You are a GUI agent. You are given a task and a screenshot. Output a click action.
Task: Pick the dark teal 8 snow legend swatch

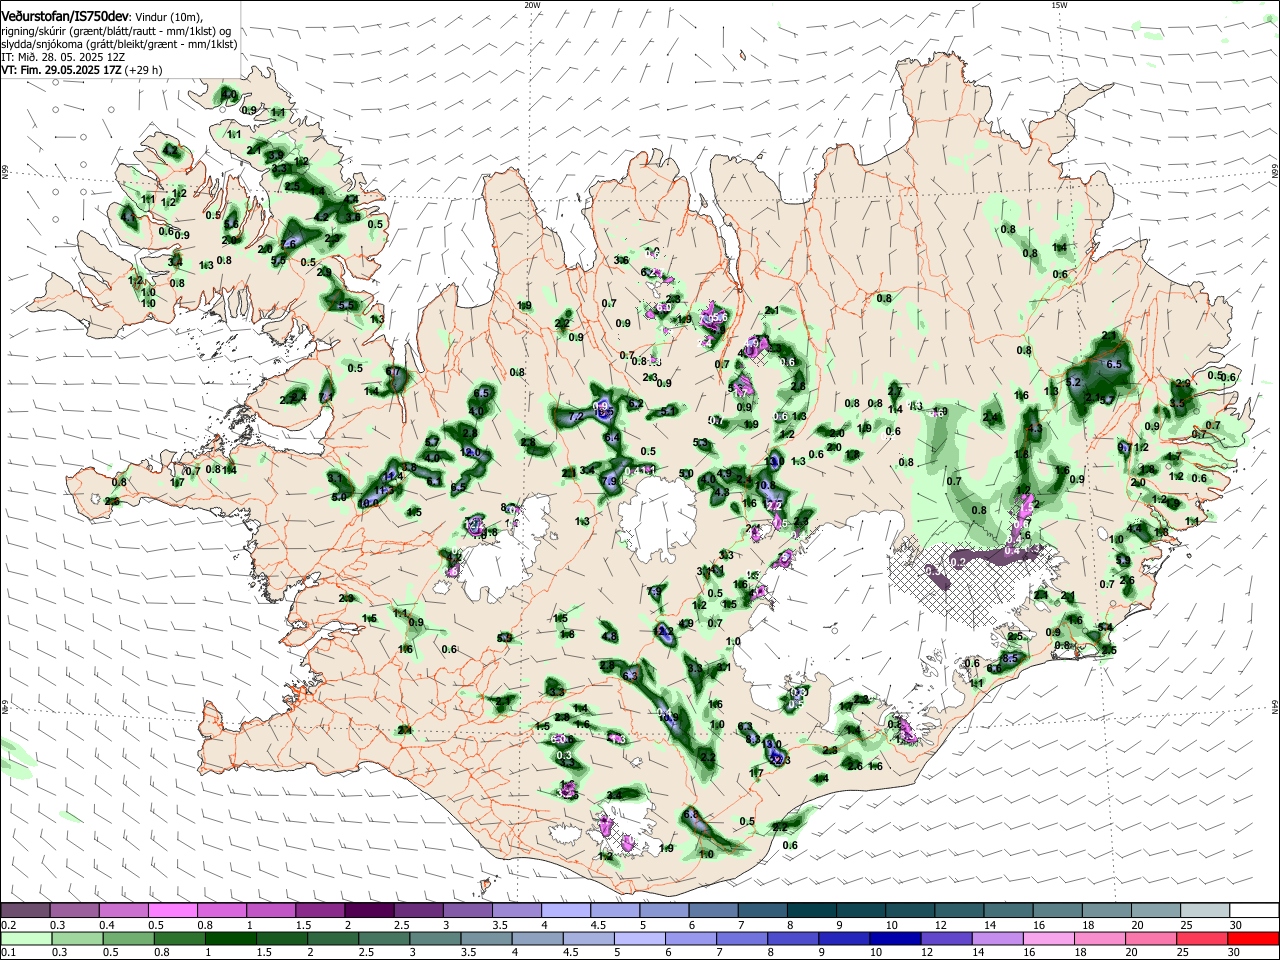click(811, 911)
